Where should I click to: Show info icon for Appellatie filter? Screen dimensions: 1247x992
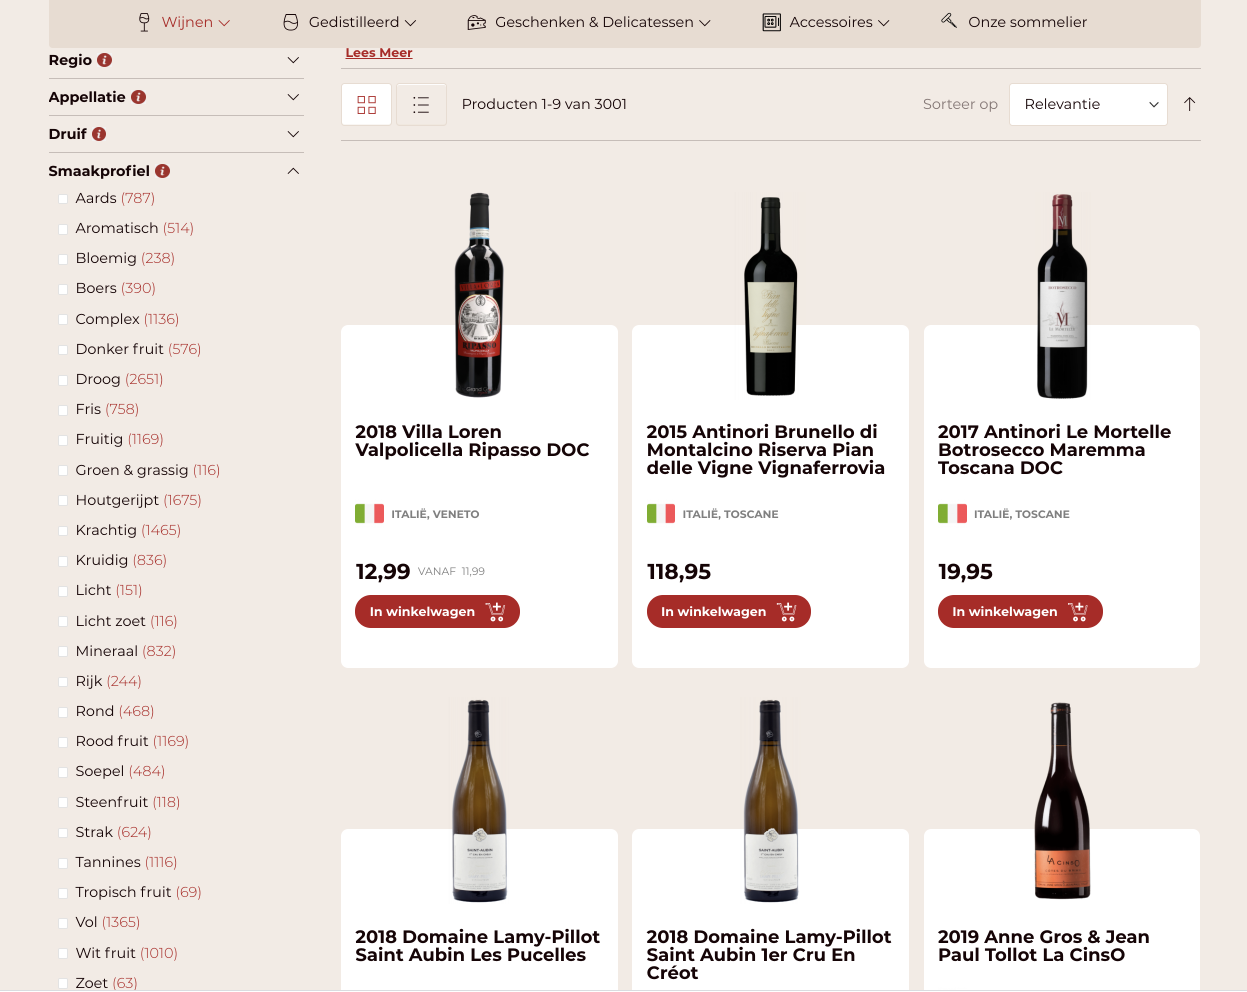[139, 97]
